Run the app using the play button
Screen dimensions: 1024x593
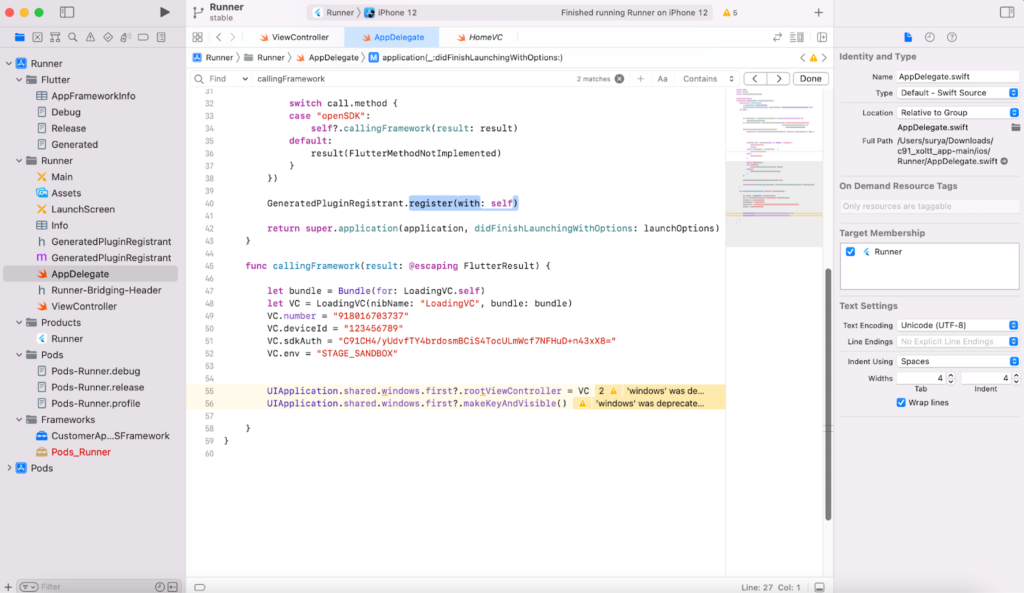pyautogui.click(x=165, y=12)
